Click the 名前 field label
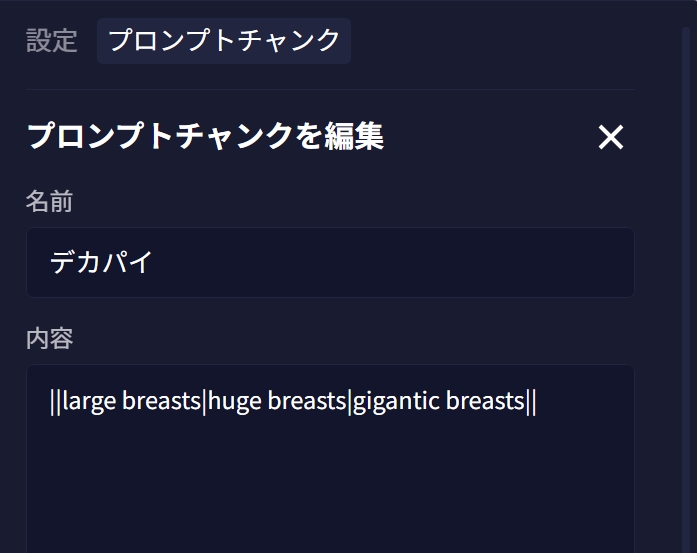 click(49, 202)
